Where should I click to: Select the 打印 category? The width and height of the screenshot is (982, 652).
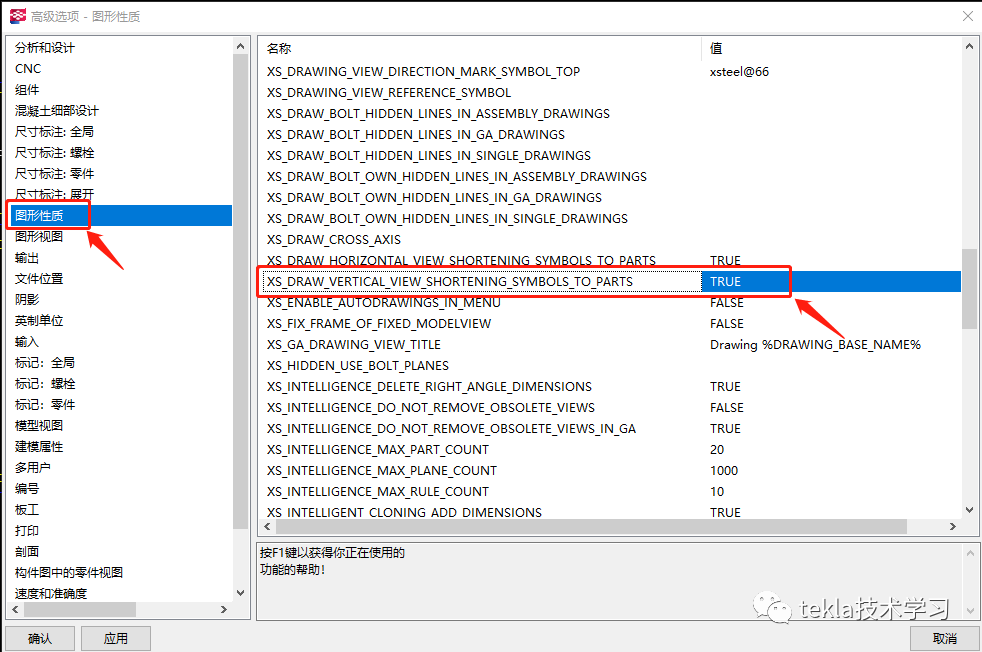click(x=27, y=530)
